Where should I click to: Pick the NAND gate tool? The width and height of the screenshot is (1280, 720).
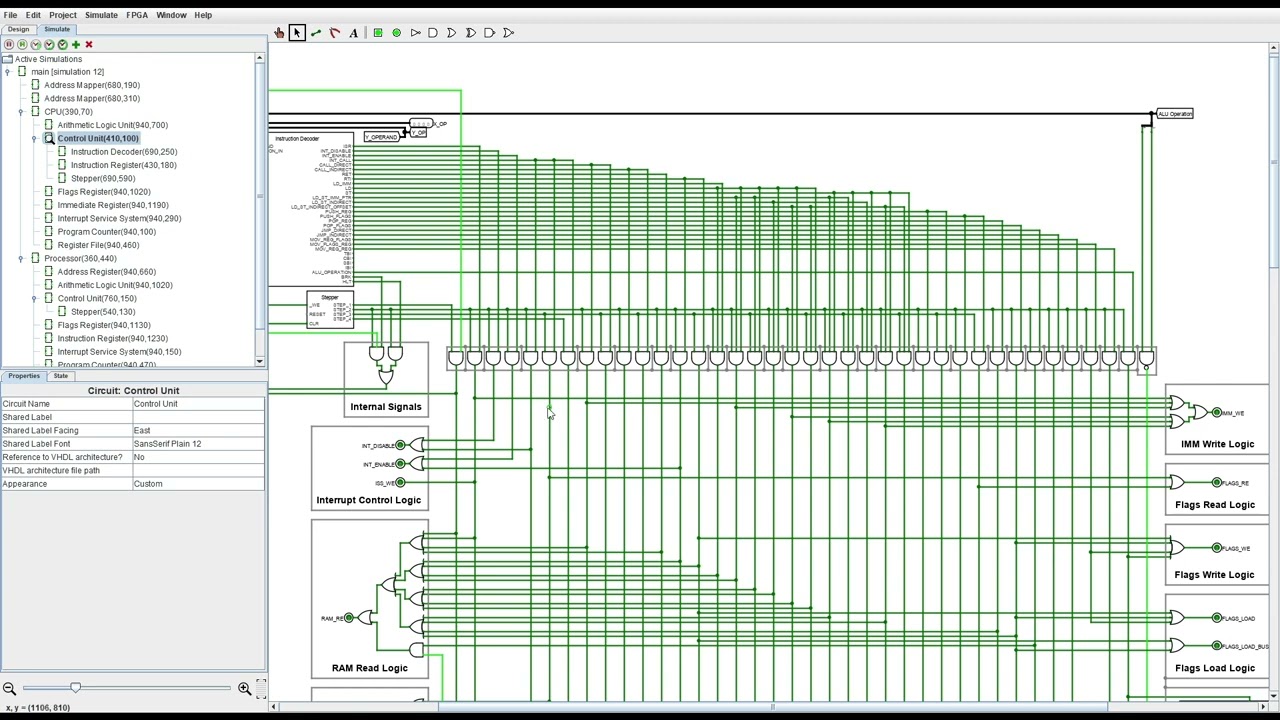click(489, 33)
